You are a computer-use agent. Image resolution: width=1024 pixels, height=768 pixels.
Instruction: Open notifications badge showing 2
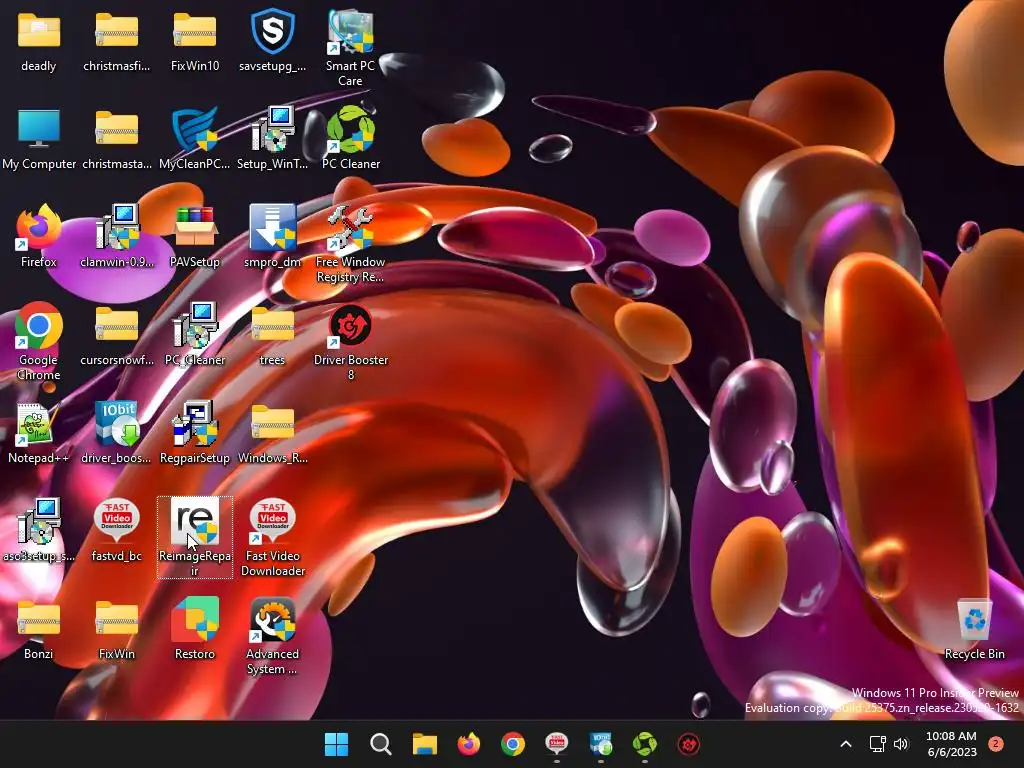996,744
